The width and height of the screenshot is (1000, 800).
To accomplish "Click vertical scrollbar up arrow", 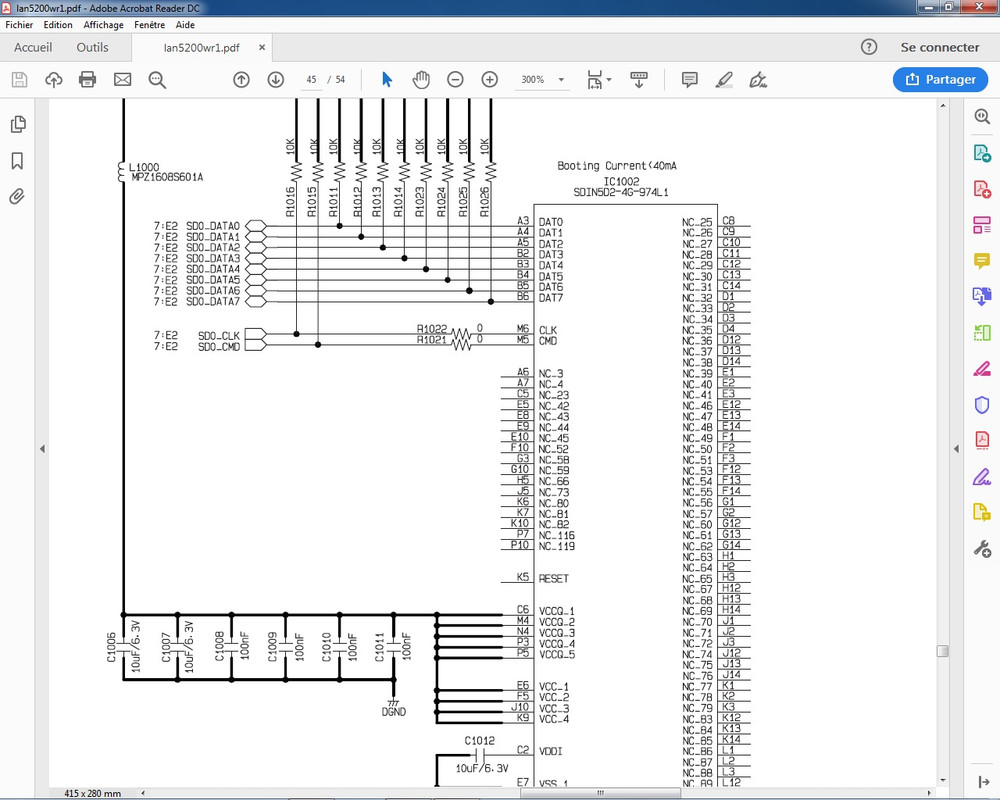I will [x=943, y=105].
